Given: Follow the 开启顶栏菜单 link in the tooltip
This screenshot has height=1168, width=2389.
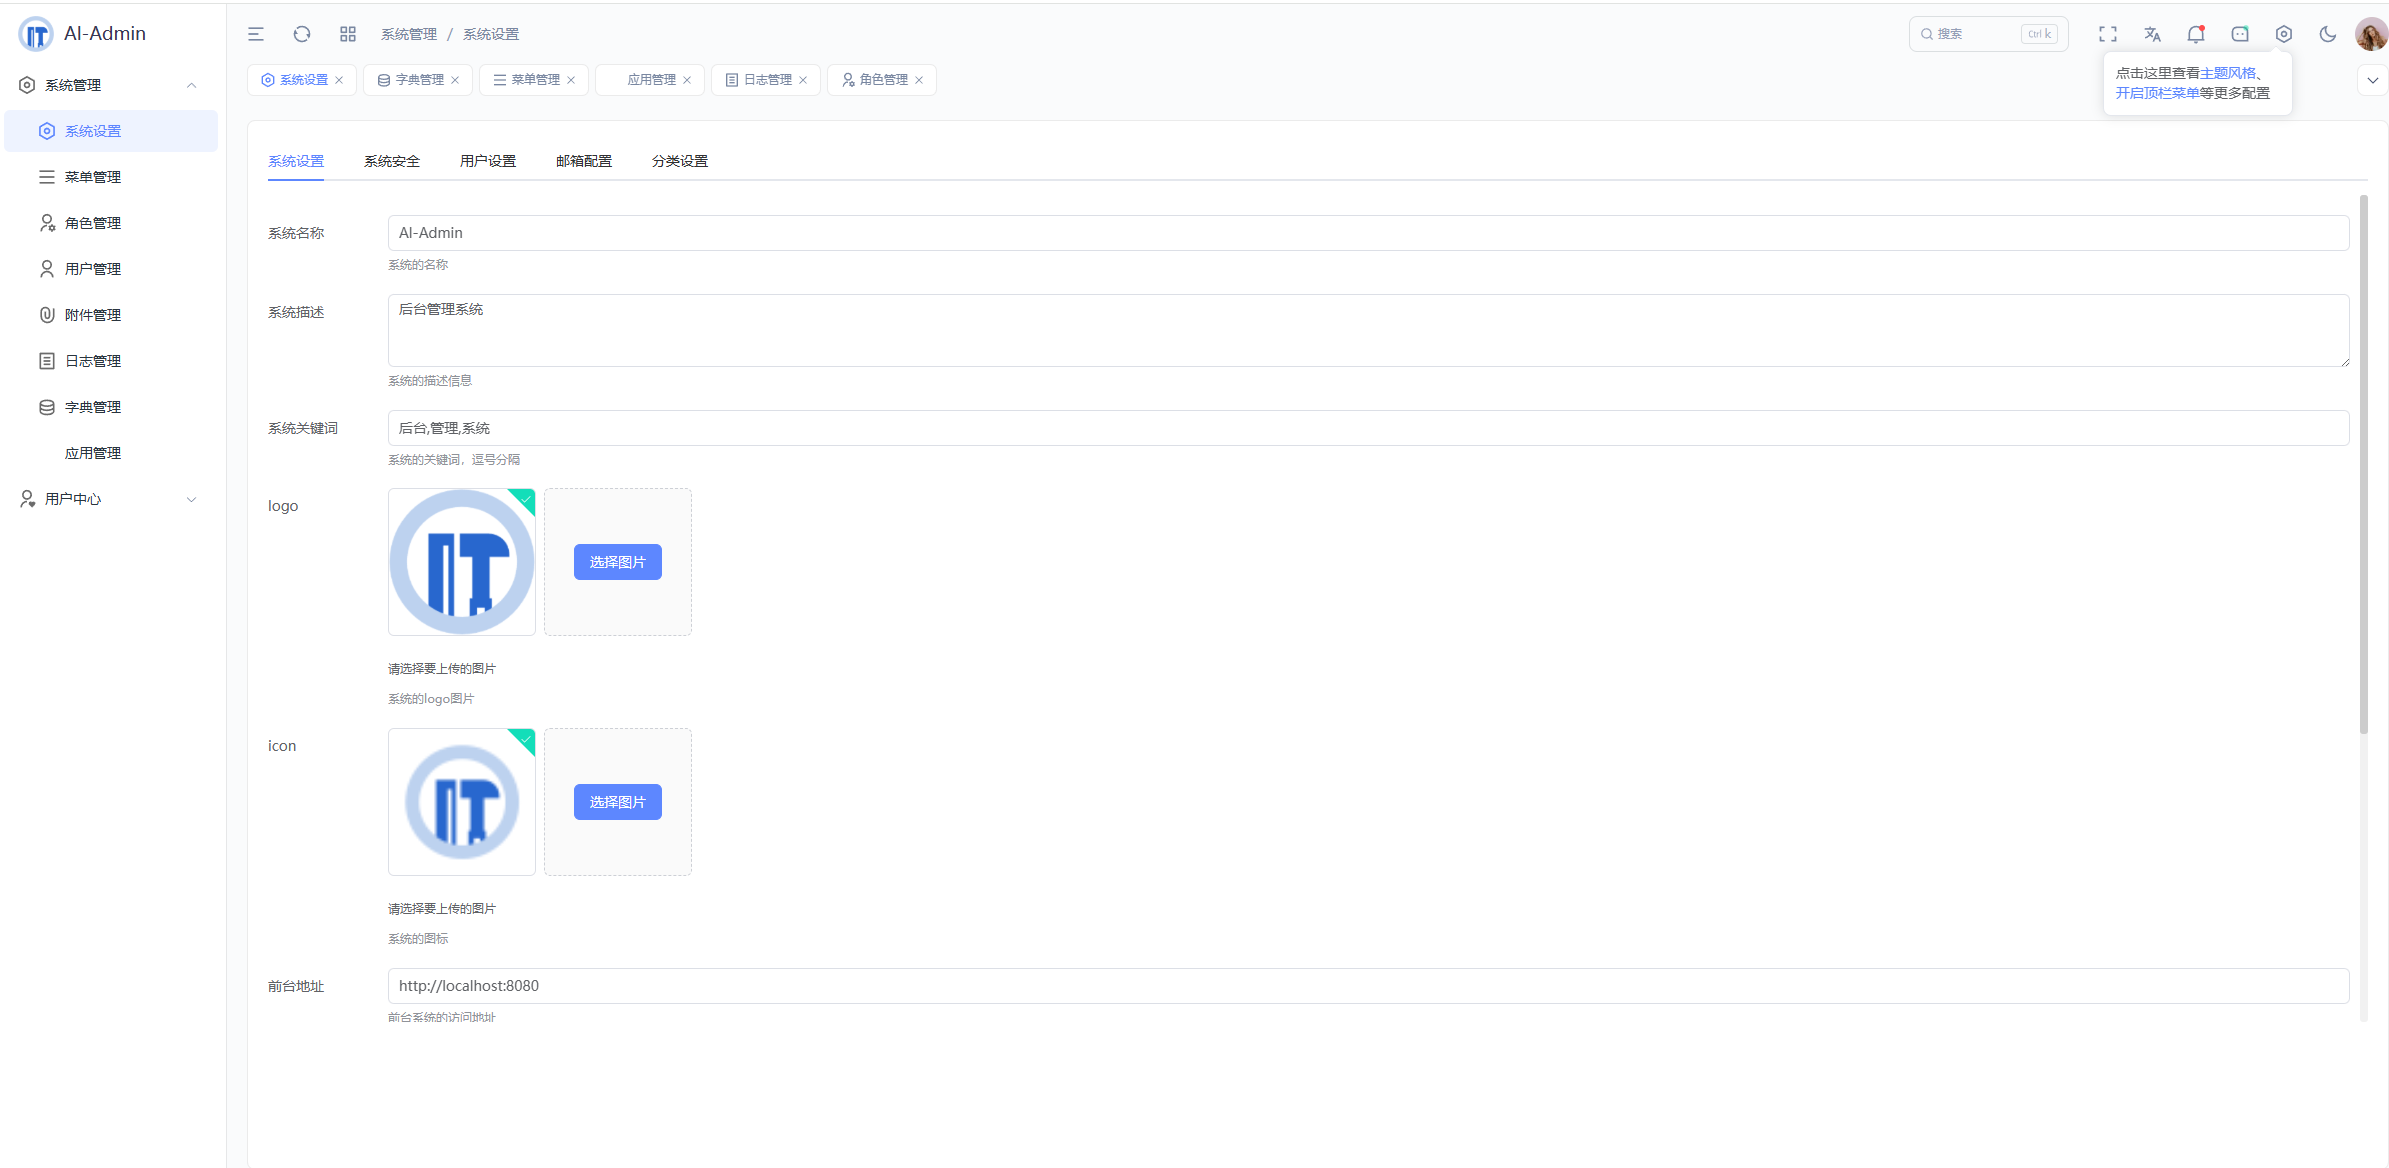Looking at the screenshot, I should tap(2157, 93).
